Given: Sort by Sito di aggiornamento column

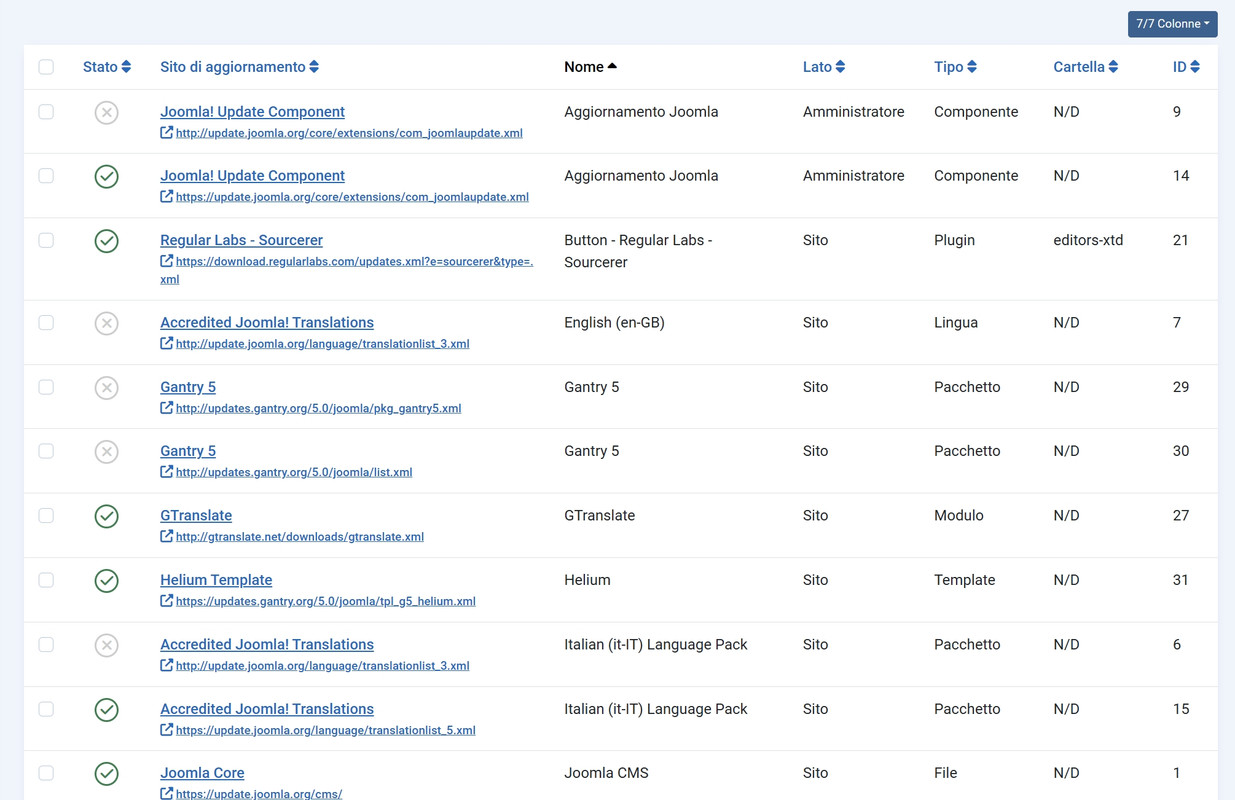Looking at the screenshot, I should coord(239,67).
